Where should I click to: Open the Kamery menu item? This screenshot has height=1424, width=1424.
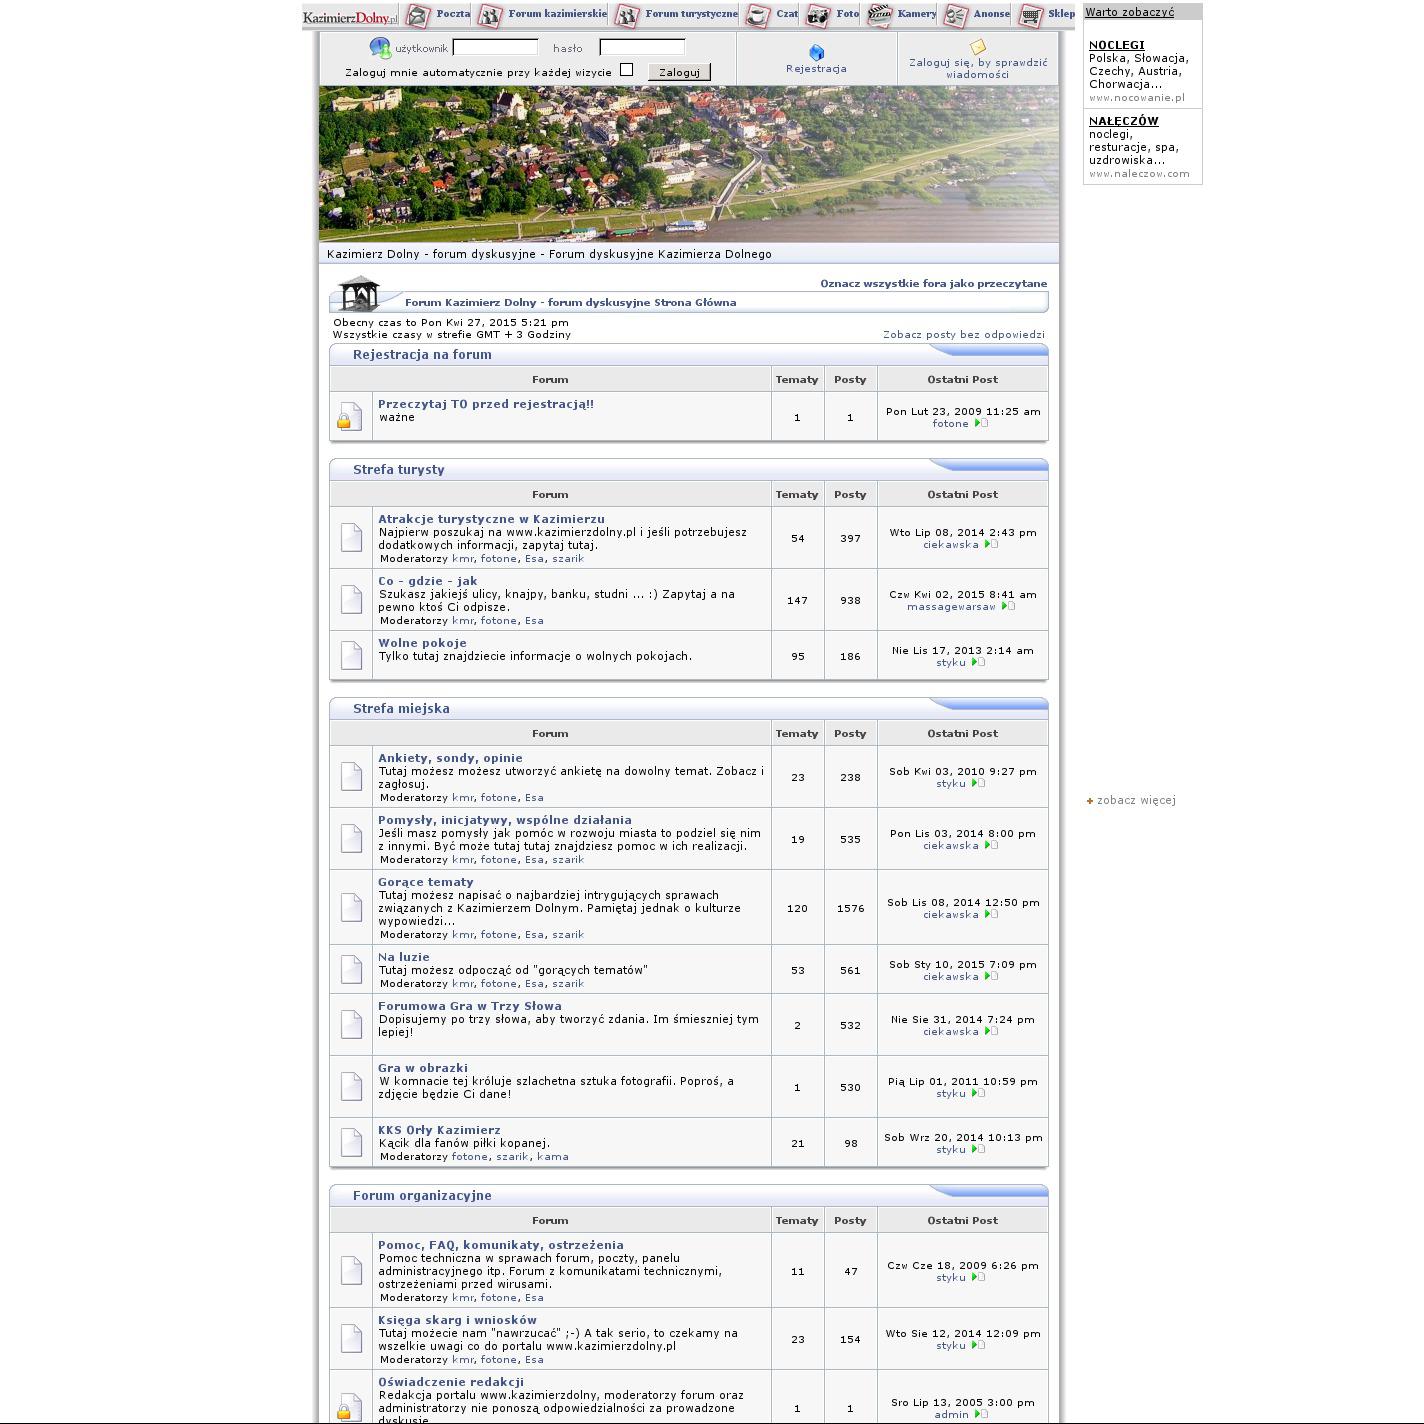[x=916, y=14]
